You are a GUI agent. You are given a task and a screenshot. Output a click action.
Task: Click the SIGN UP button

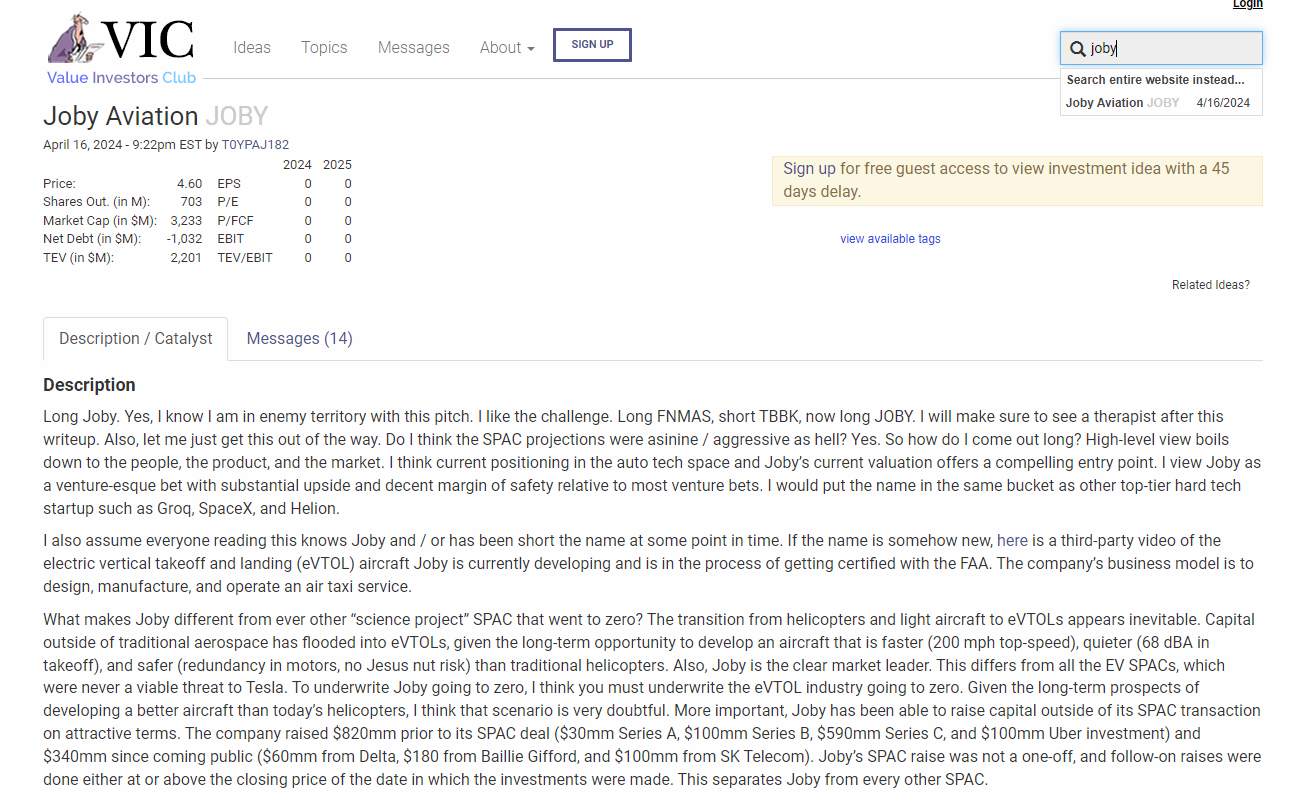(x=592, y=45)
